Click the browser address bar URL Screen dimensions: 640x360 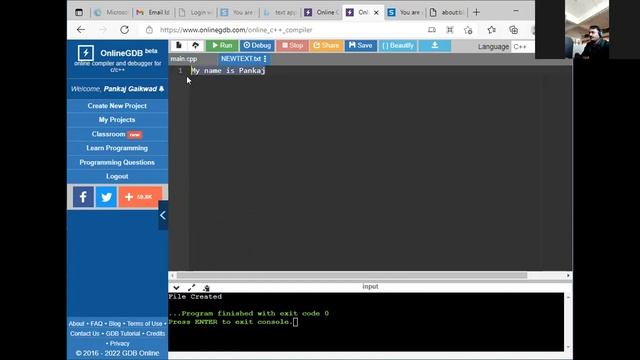pyautogui.click(x=236, y=30)
